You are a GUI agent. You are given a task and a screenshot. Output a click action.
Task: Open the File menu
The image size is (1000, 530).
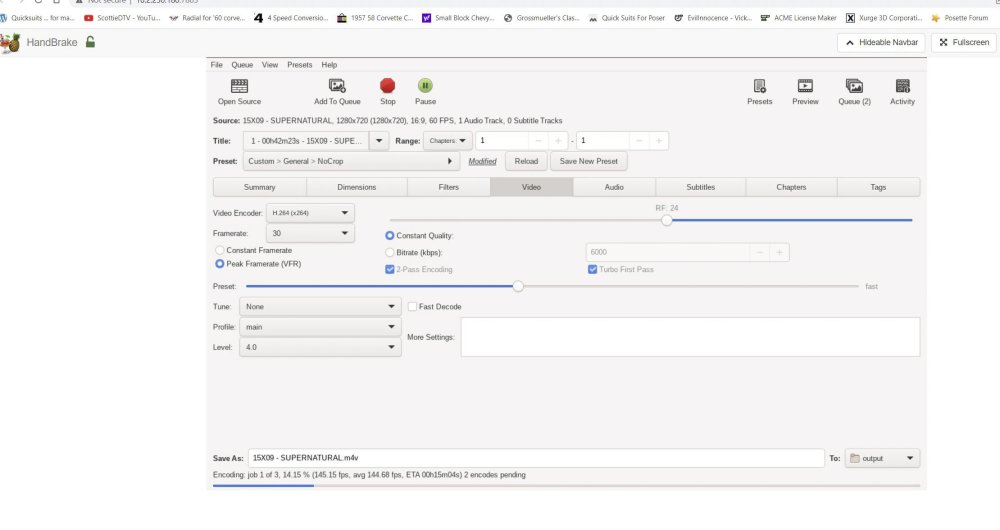coord(217,65)
